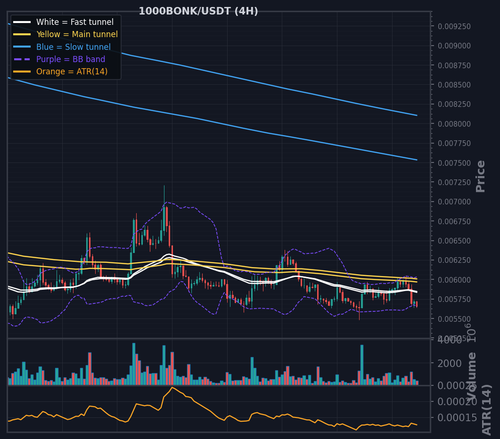The height and width of the screenshot is (439, 500).
Task: Click the right end of upper blue tunnel line
Action: pyautogui.click(x=417, y=115)
